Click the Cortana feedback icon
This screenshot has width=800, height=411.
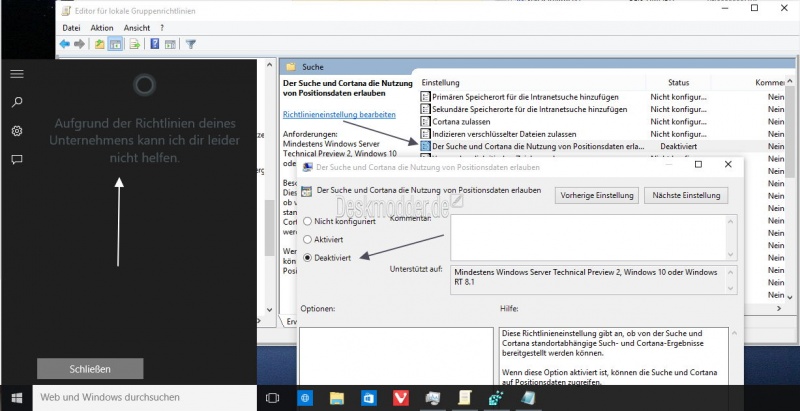(x=17, y=160)
